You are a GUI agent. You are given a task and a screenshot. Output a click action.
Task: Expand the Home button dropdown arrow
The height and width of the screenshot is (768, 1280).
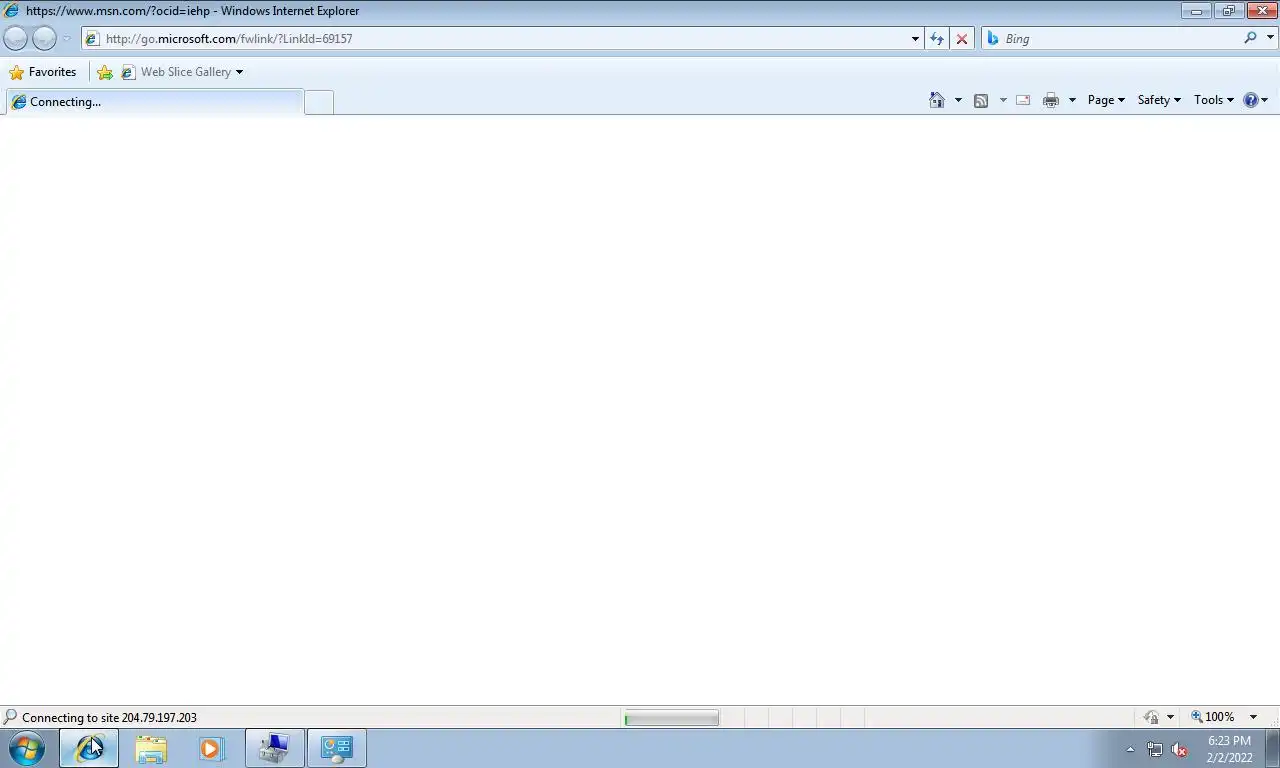tap(958, 100)
